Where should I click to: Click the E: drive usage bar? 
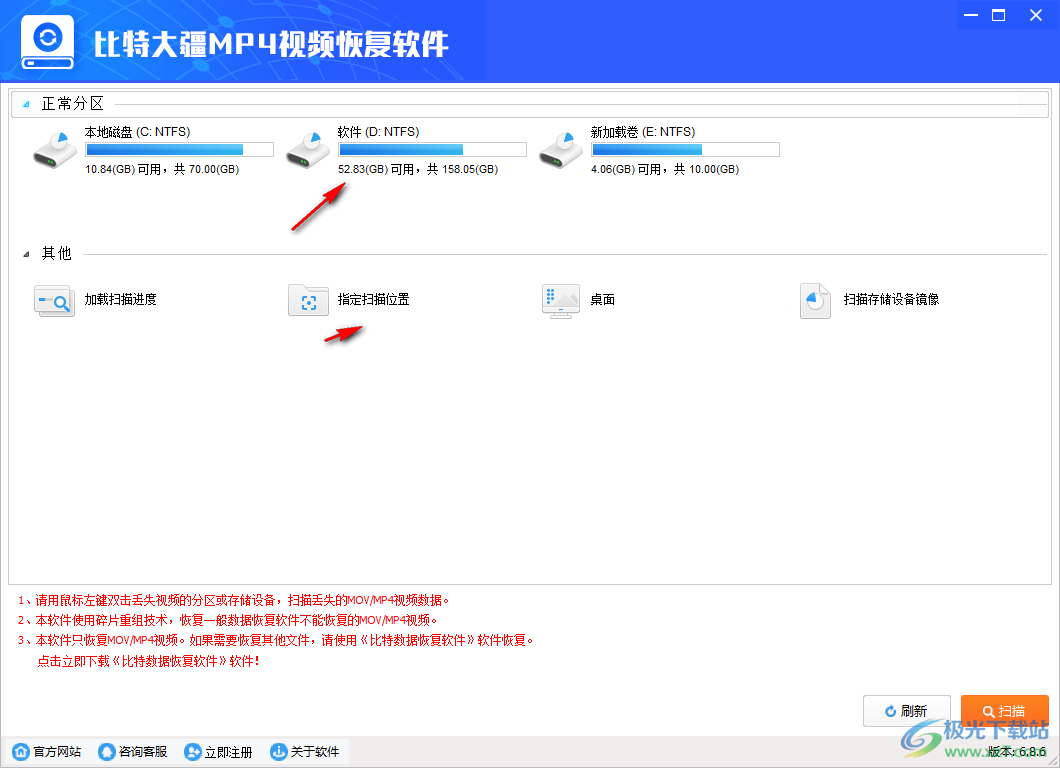(x=685, y=149)
